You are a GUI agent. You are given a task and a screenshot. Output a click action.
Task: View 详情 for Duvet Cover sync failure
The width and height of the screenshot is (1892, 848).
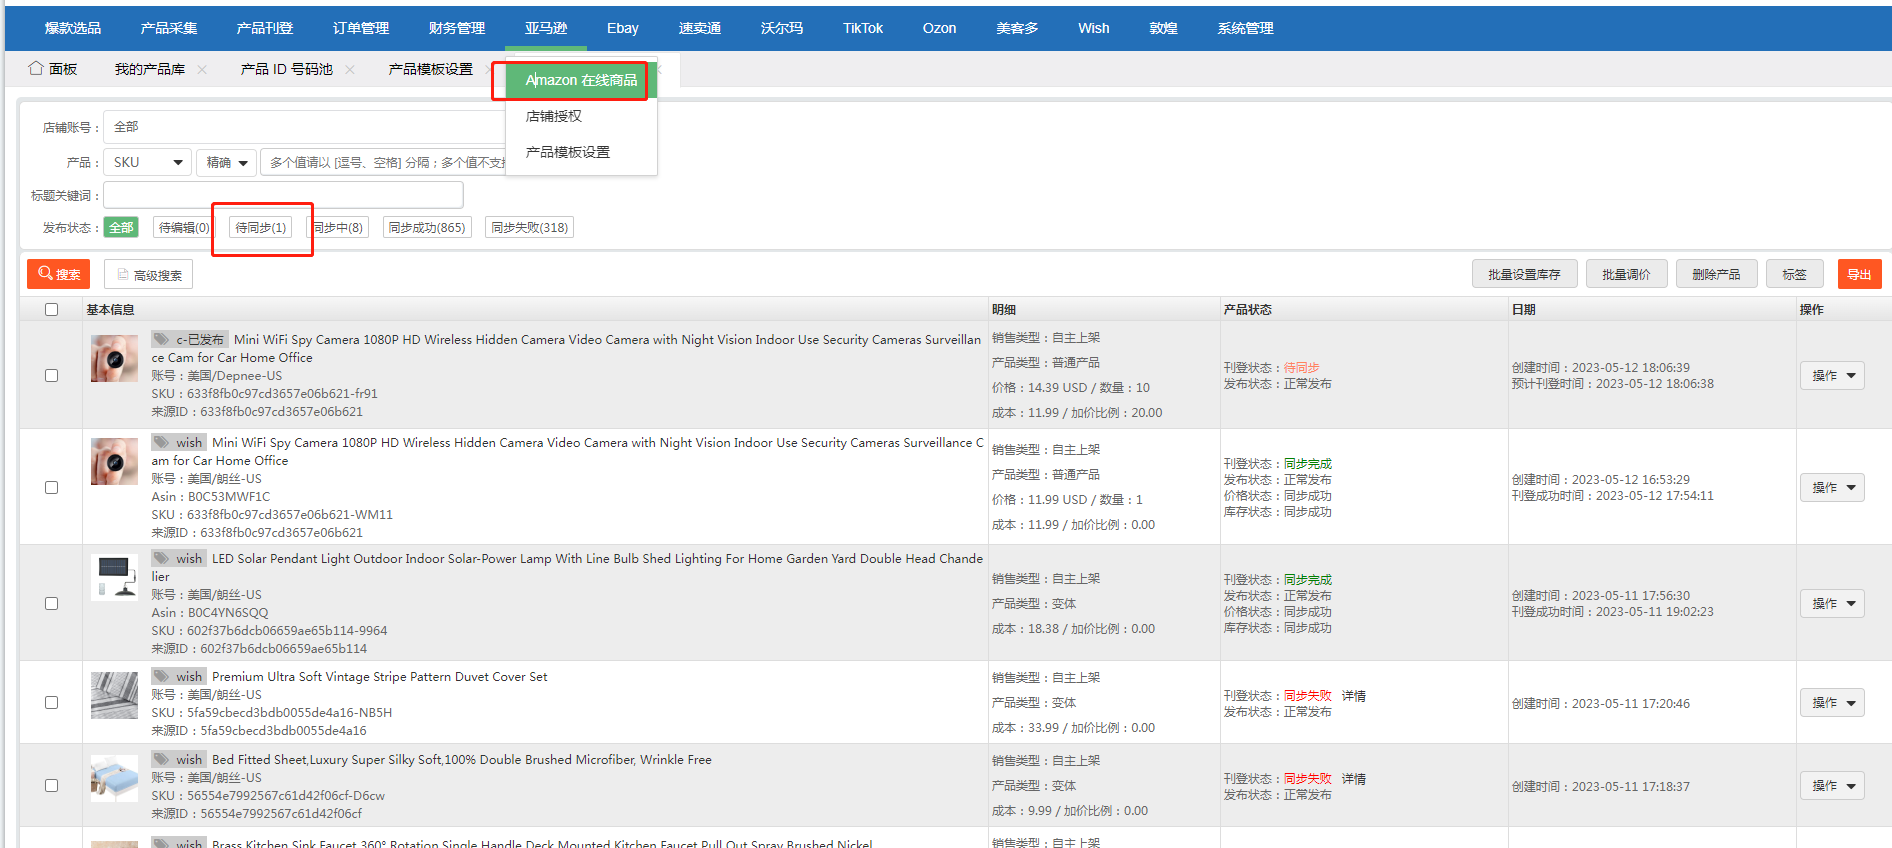(x=1354, y=696)
